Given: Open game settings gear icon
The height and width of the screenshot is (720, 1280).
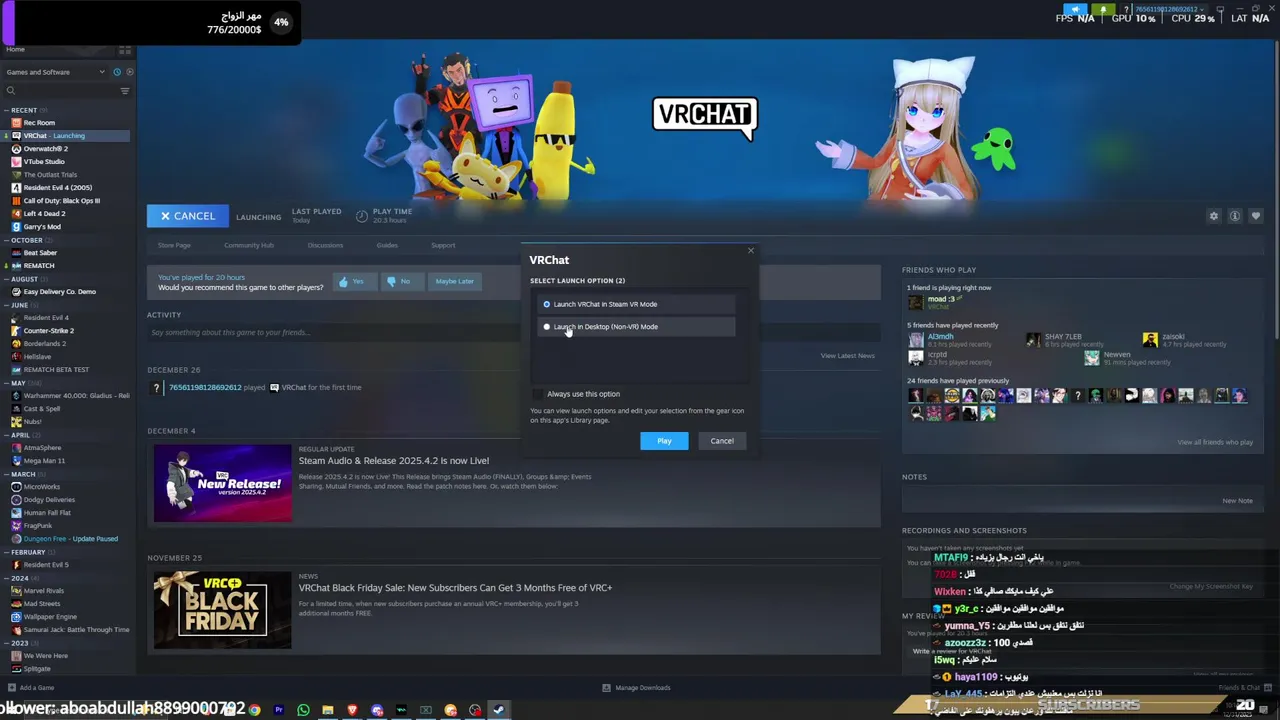Looking at the screenshot, I should point(1214,216).
